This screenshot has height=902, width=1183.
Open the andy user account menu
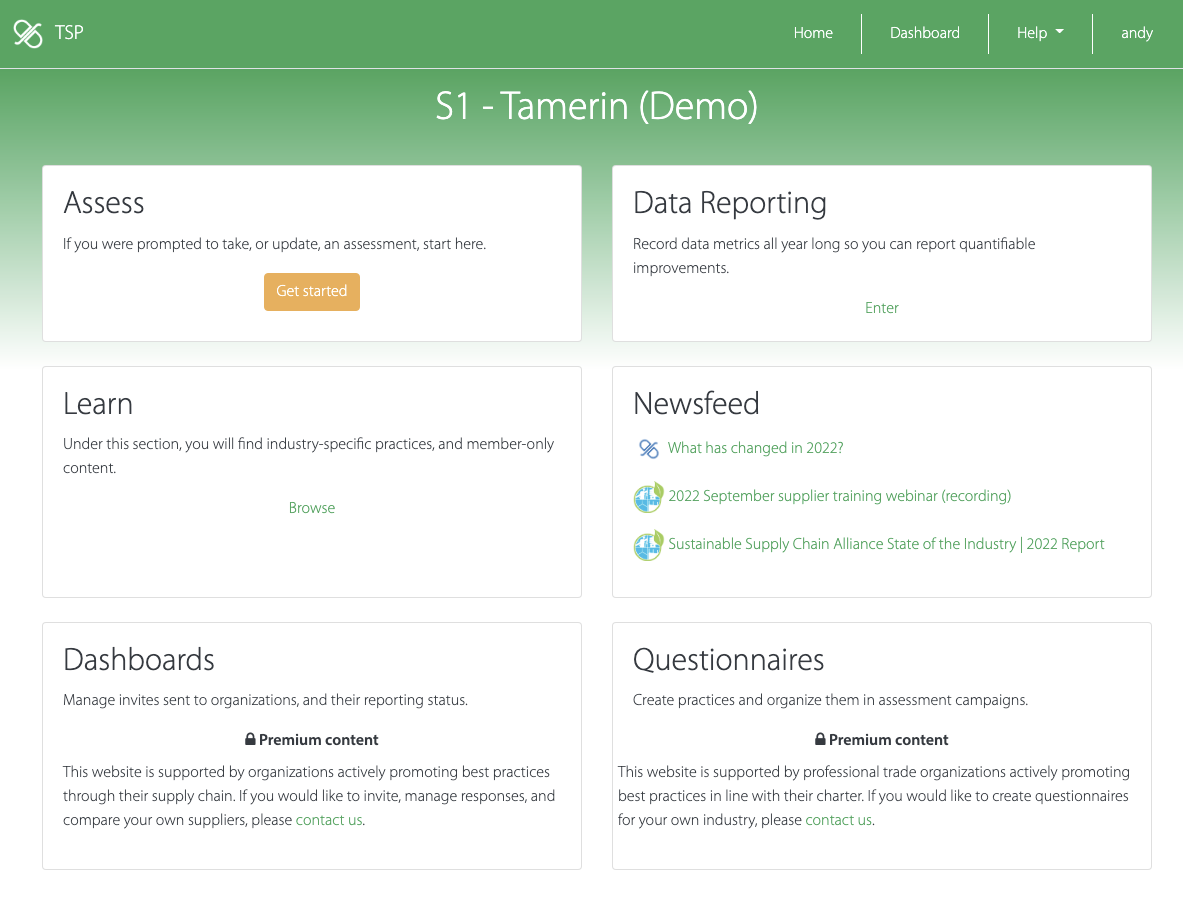coord(1136,33)
